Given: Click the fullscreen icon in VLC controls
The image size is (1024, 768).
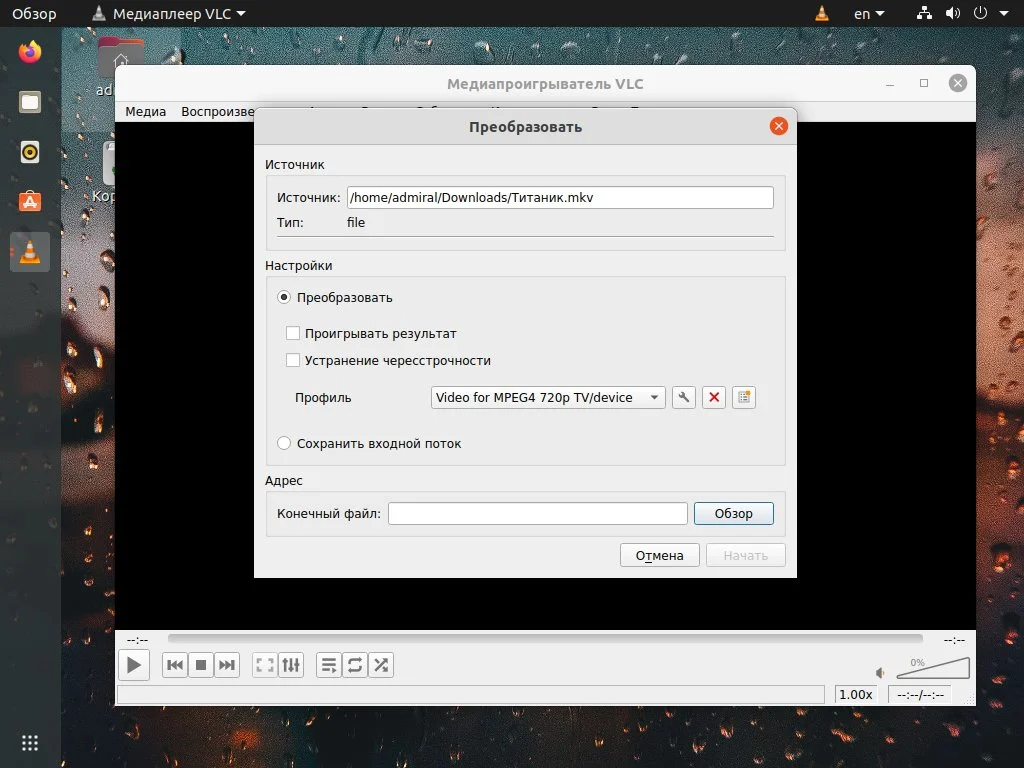Looking at the screenshot, I should pos(265,664).
